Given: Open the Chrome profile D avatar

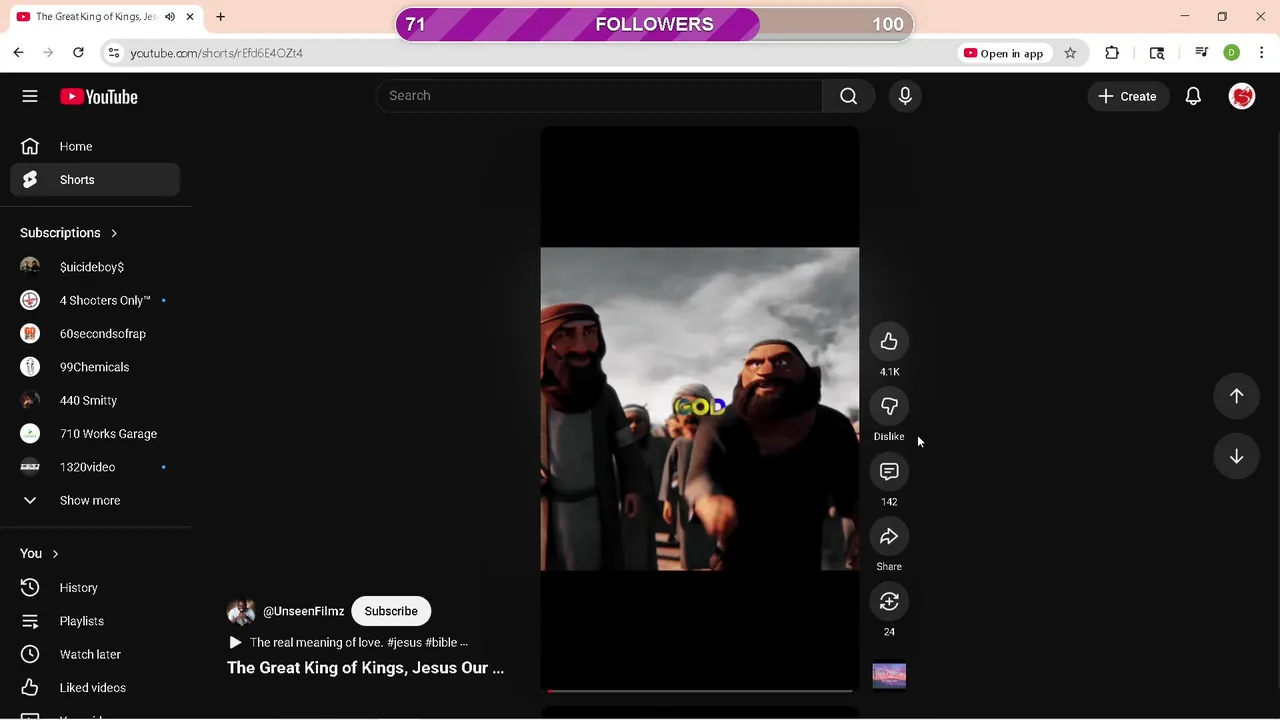Looking at the screenshot, I should (x=1232, y=53).
